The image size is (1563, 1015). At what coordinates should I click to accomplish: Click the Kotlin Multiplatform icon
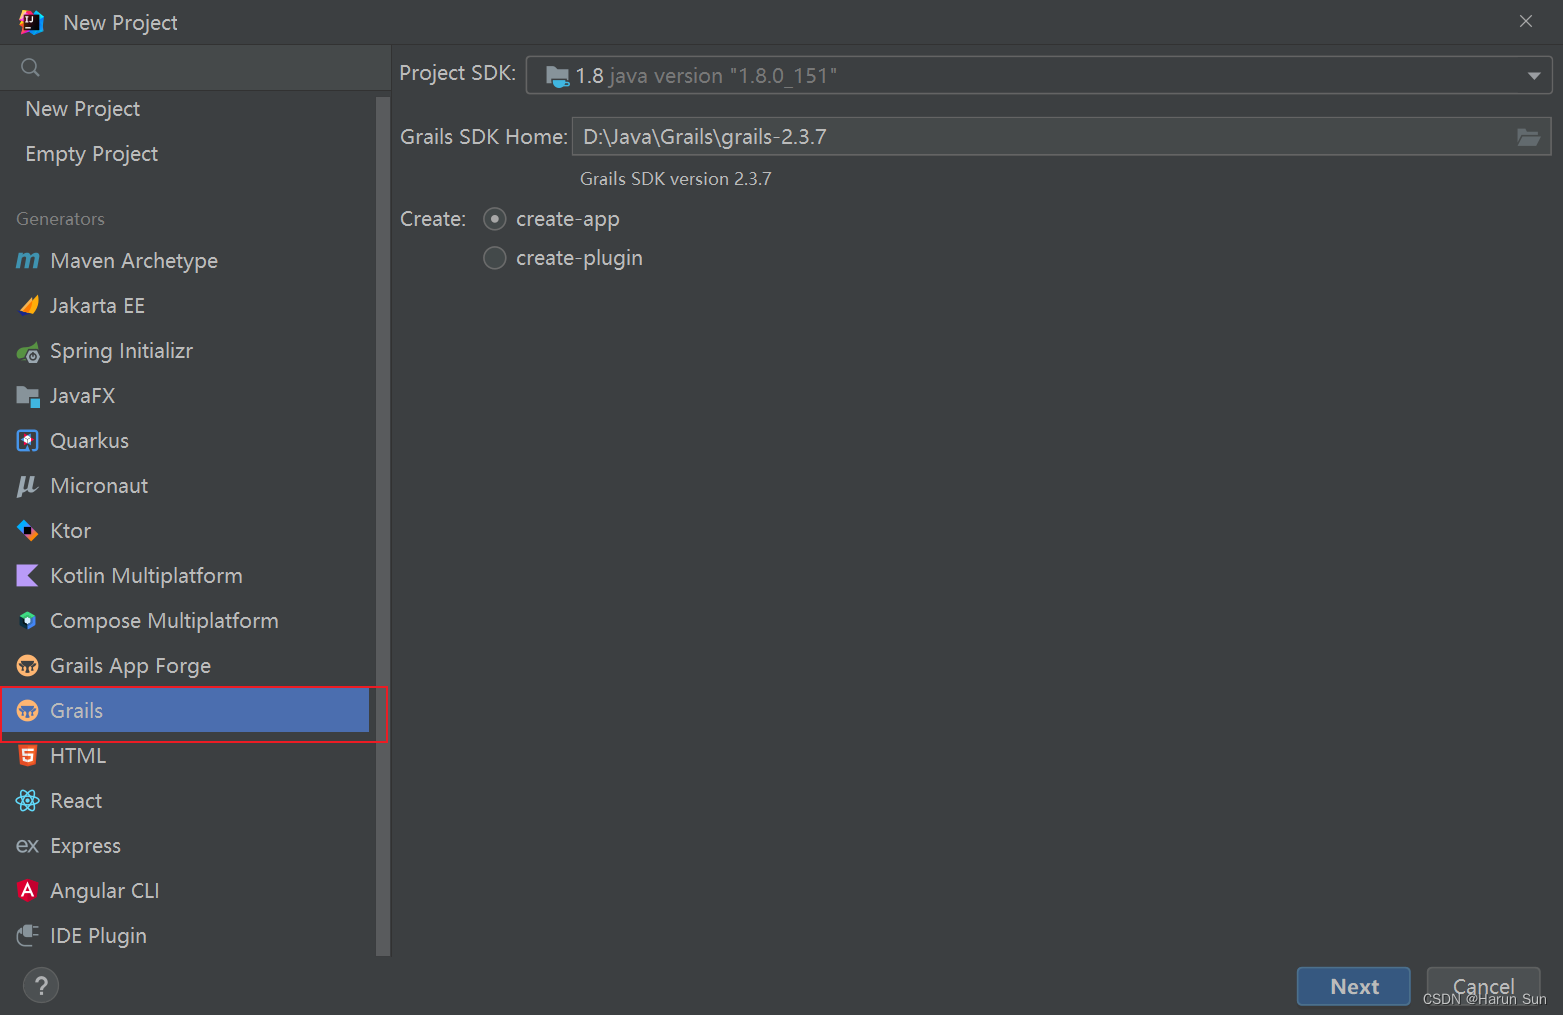(28, 576)
